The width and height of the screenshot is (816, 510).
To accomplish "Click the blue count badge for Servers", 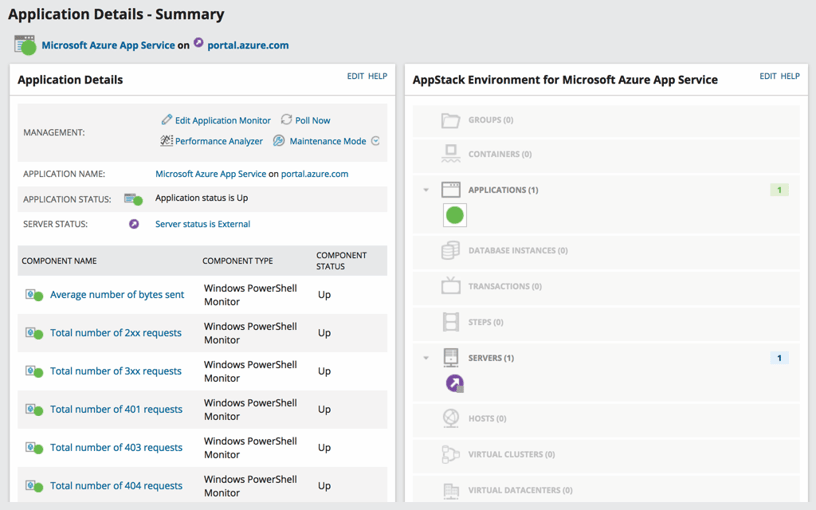I will click(x=779, y=358).
